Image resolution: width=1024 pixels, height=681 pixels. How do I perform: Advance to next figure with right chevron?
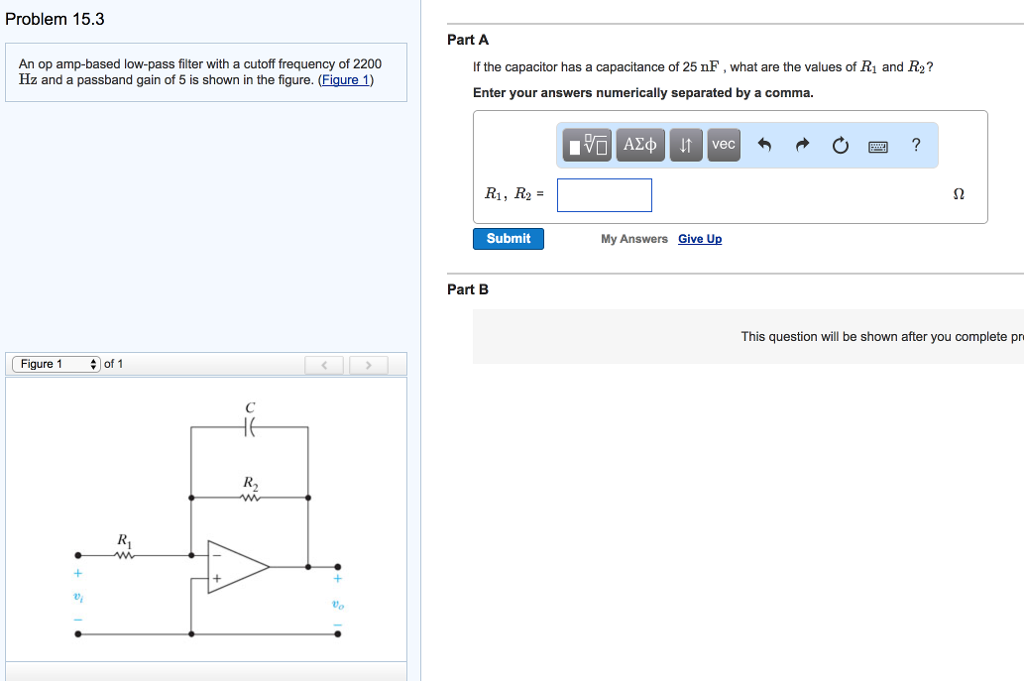368,365
